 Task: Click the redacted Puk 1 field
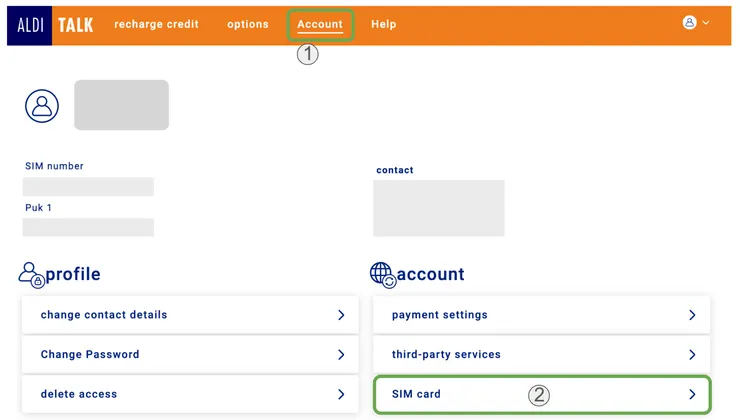tap(88, 227)
